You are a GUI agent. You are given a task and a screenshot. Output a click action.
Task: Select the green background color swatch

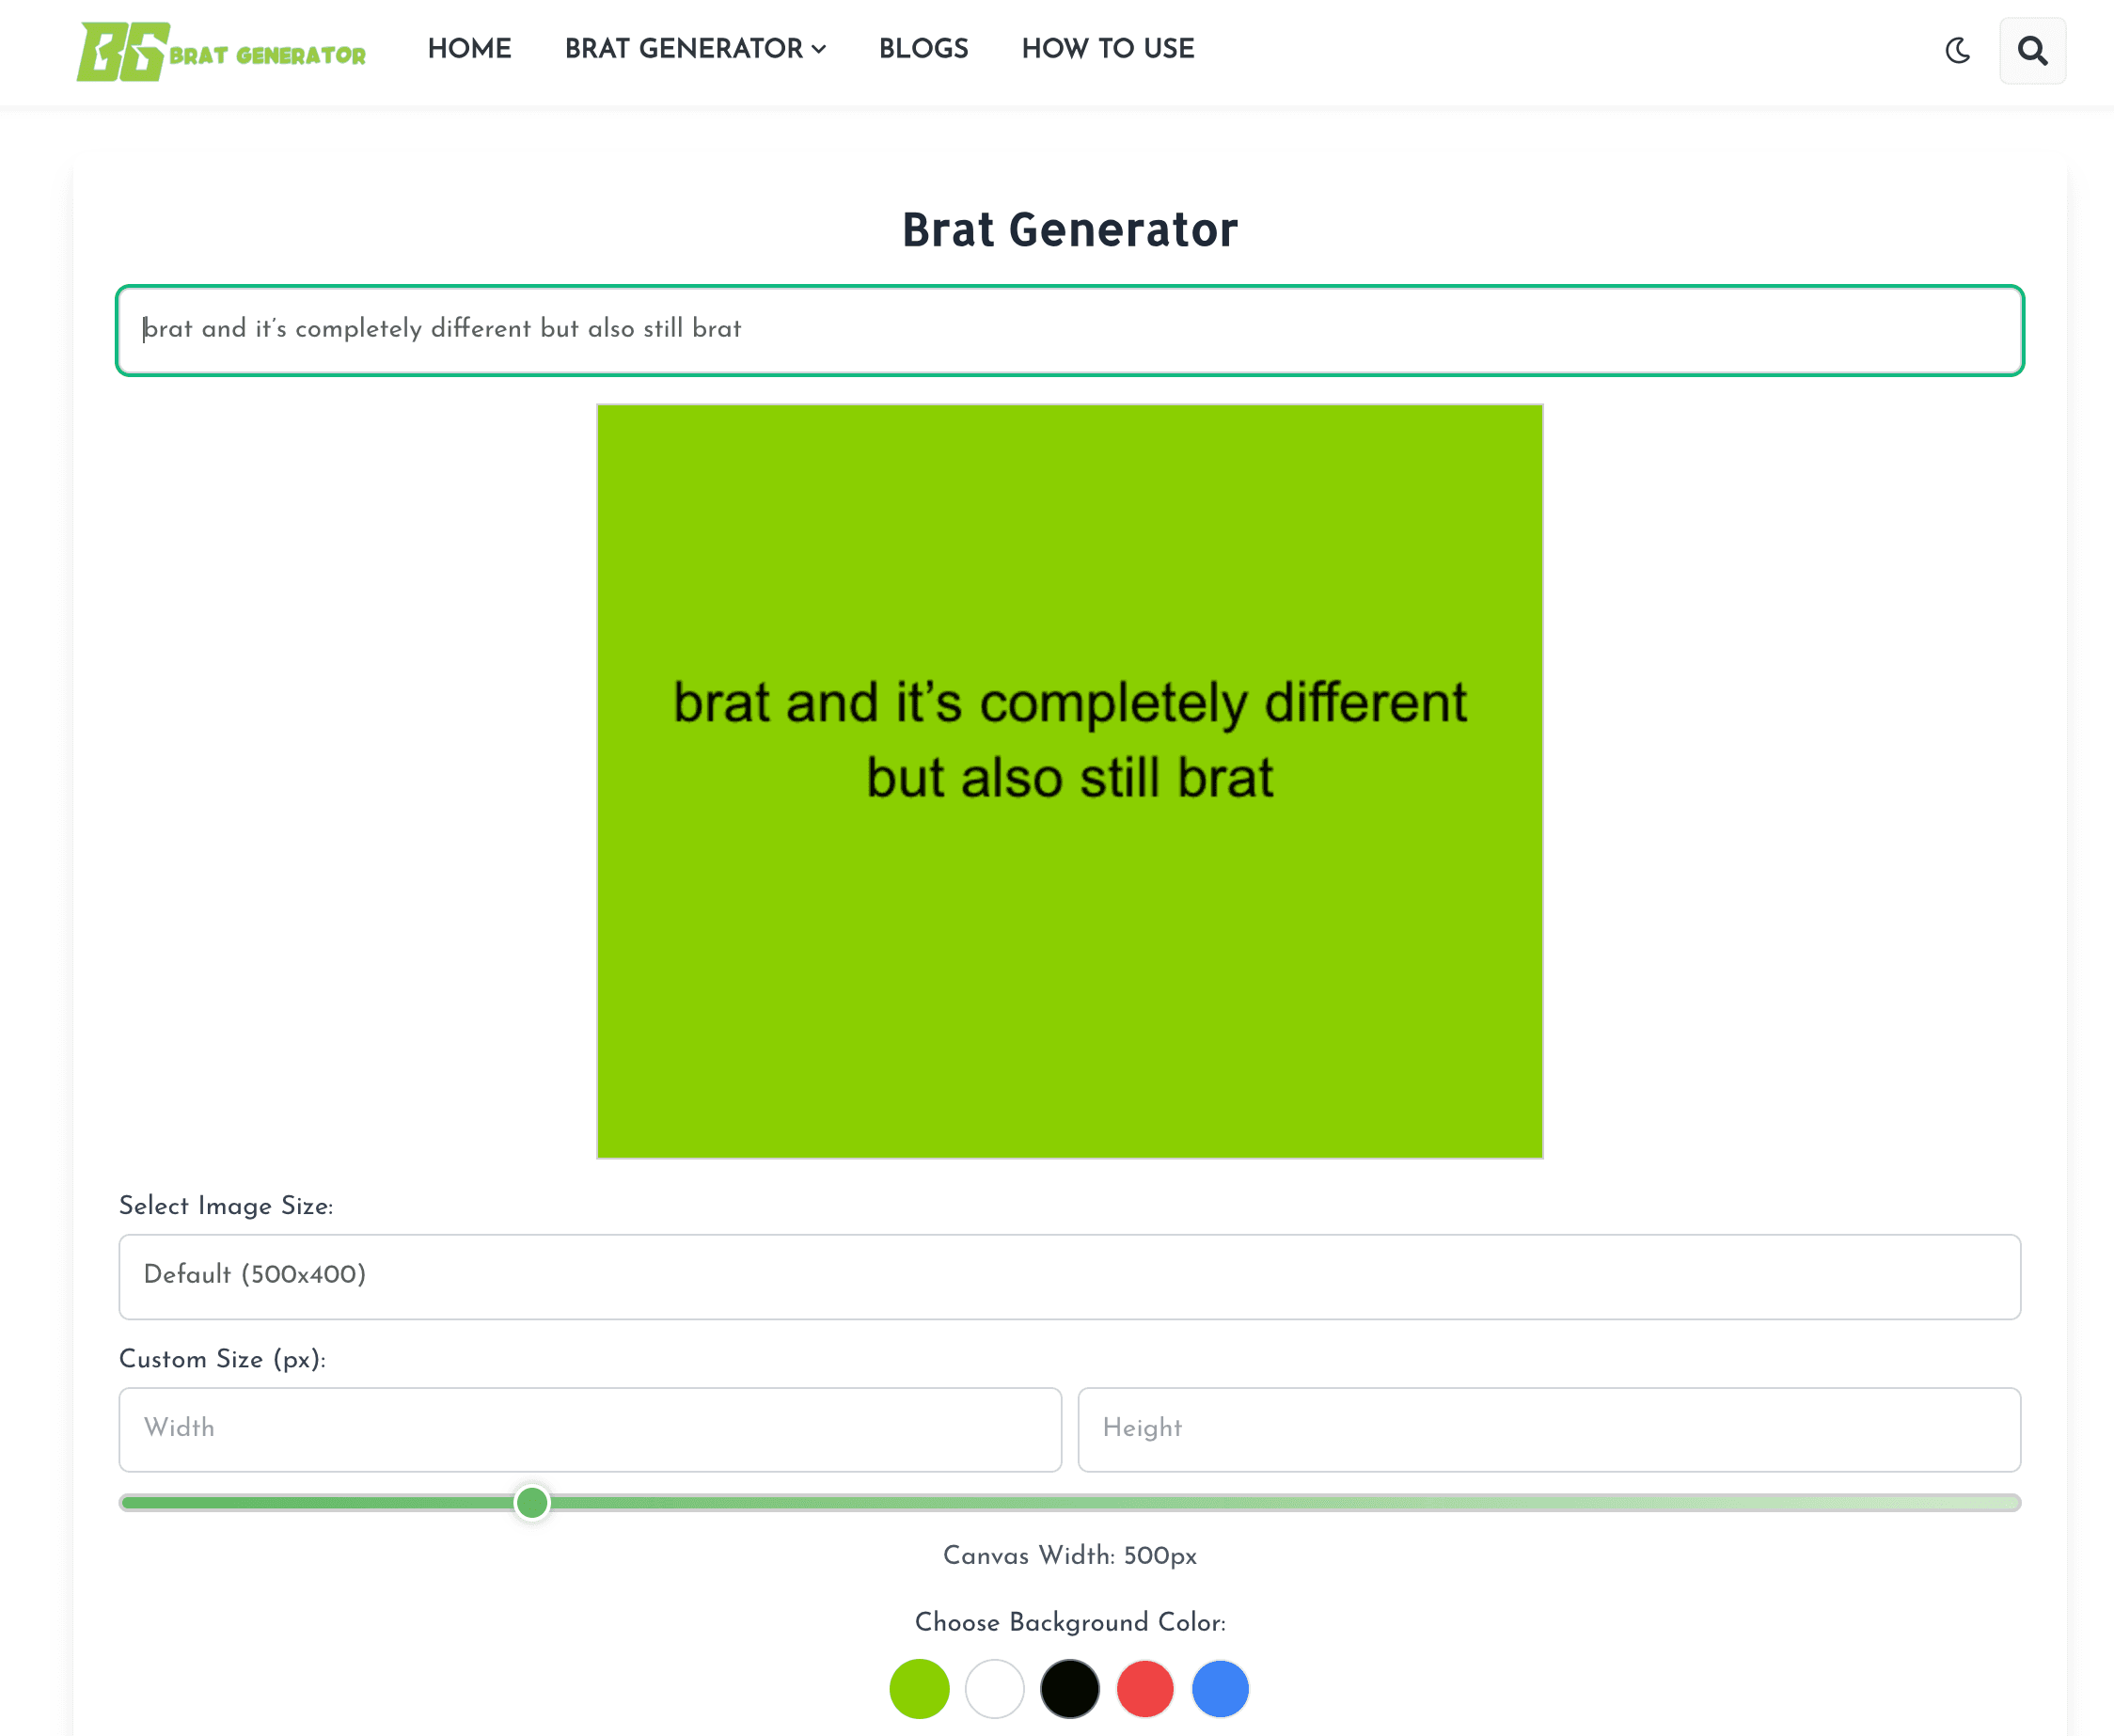(919, 1689)
